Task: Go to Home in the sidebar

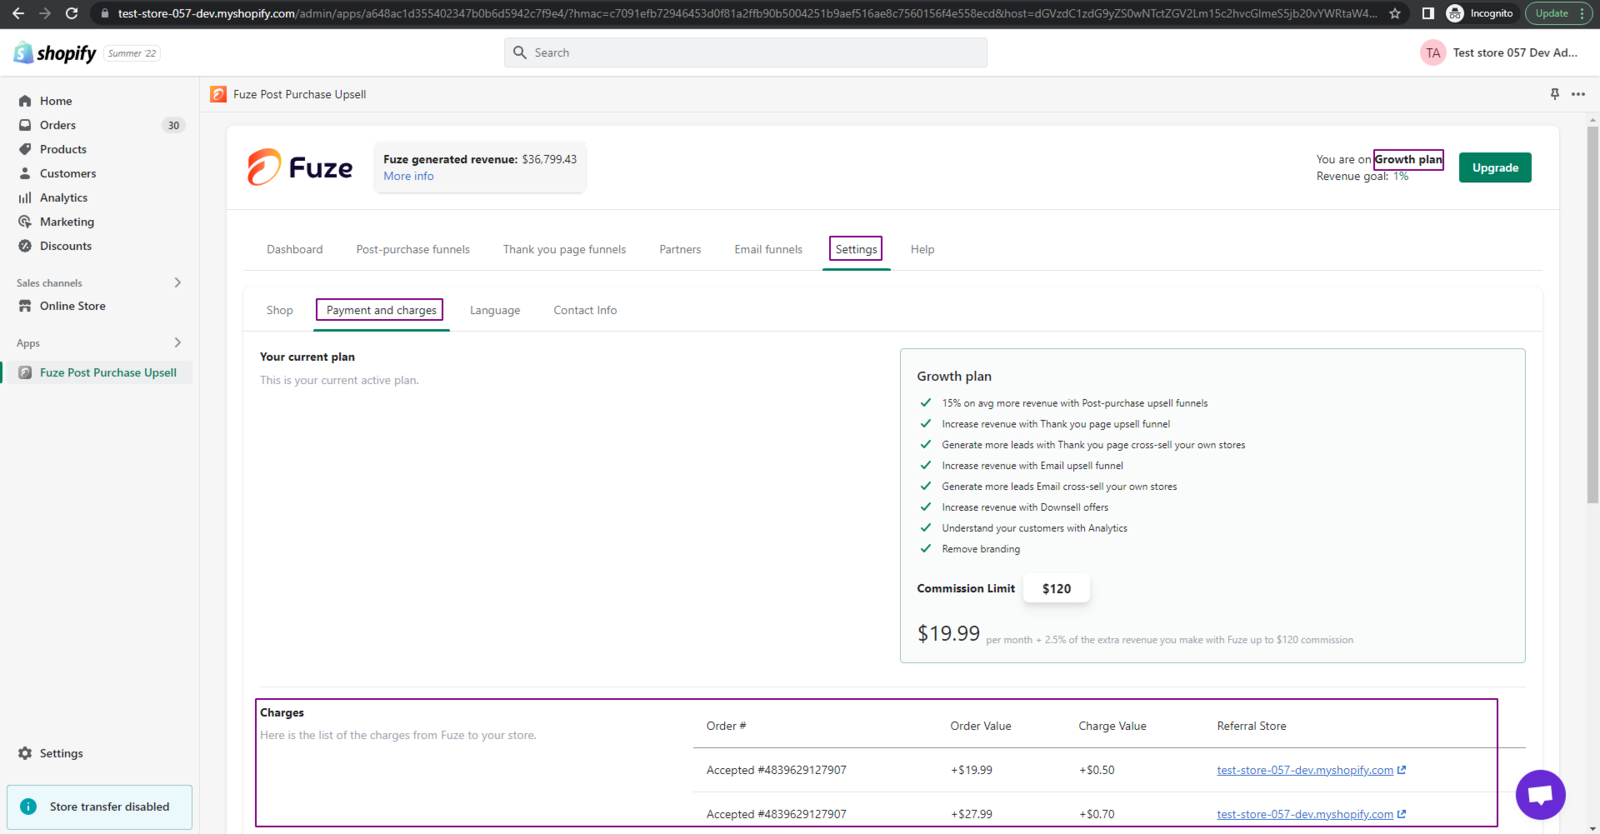Action: [56, 101]
